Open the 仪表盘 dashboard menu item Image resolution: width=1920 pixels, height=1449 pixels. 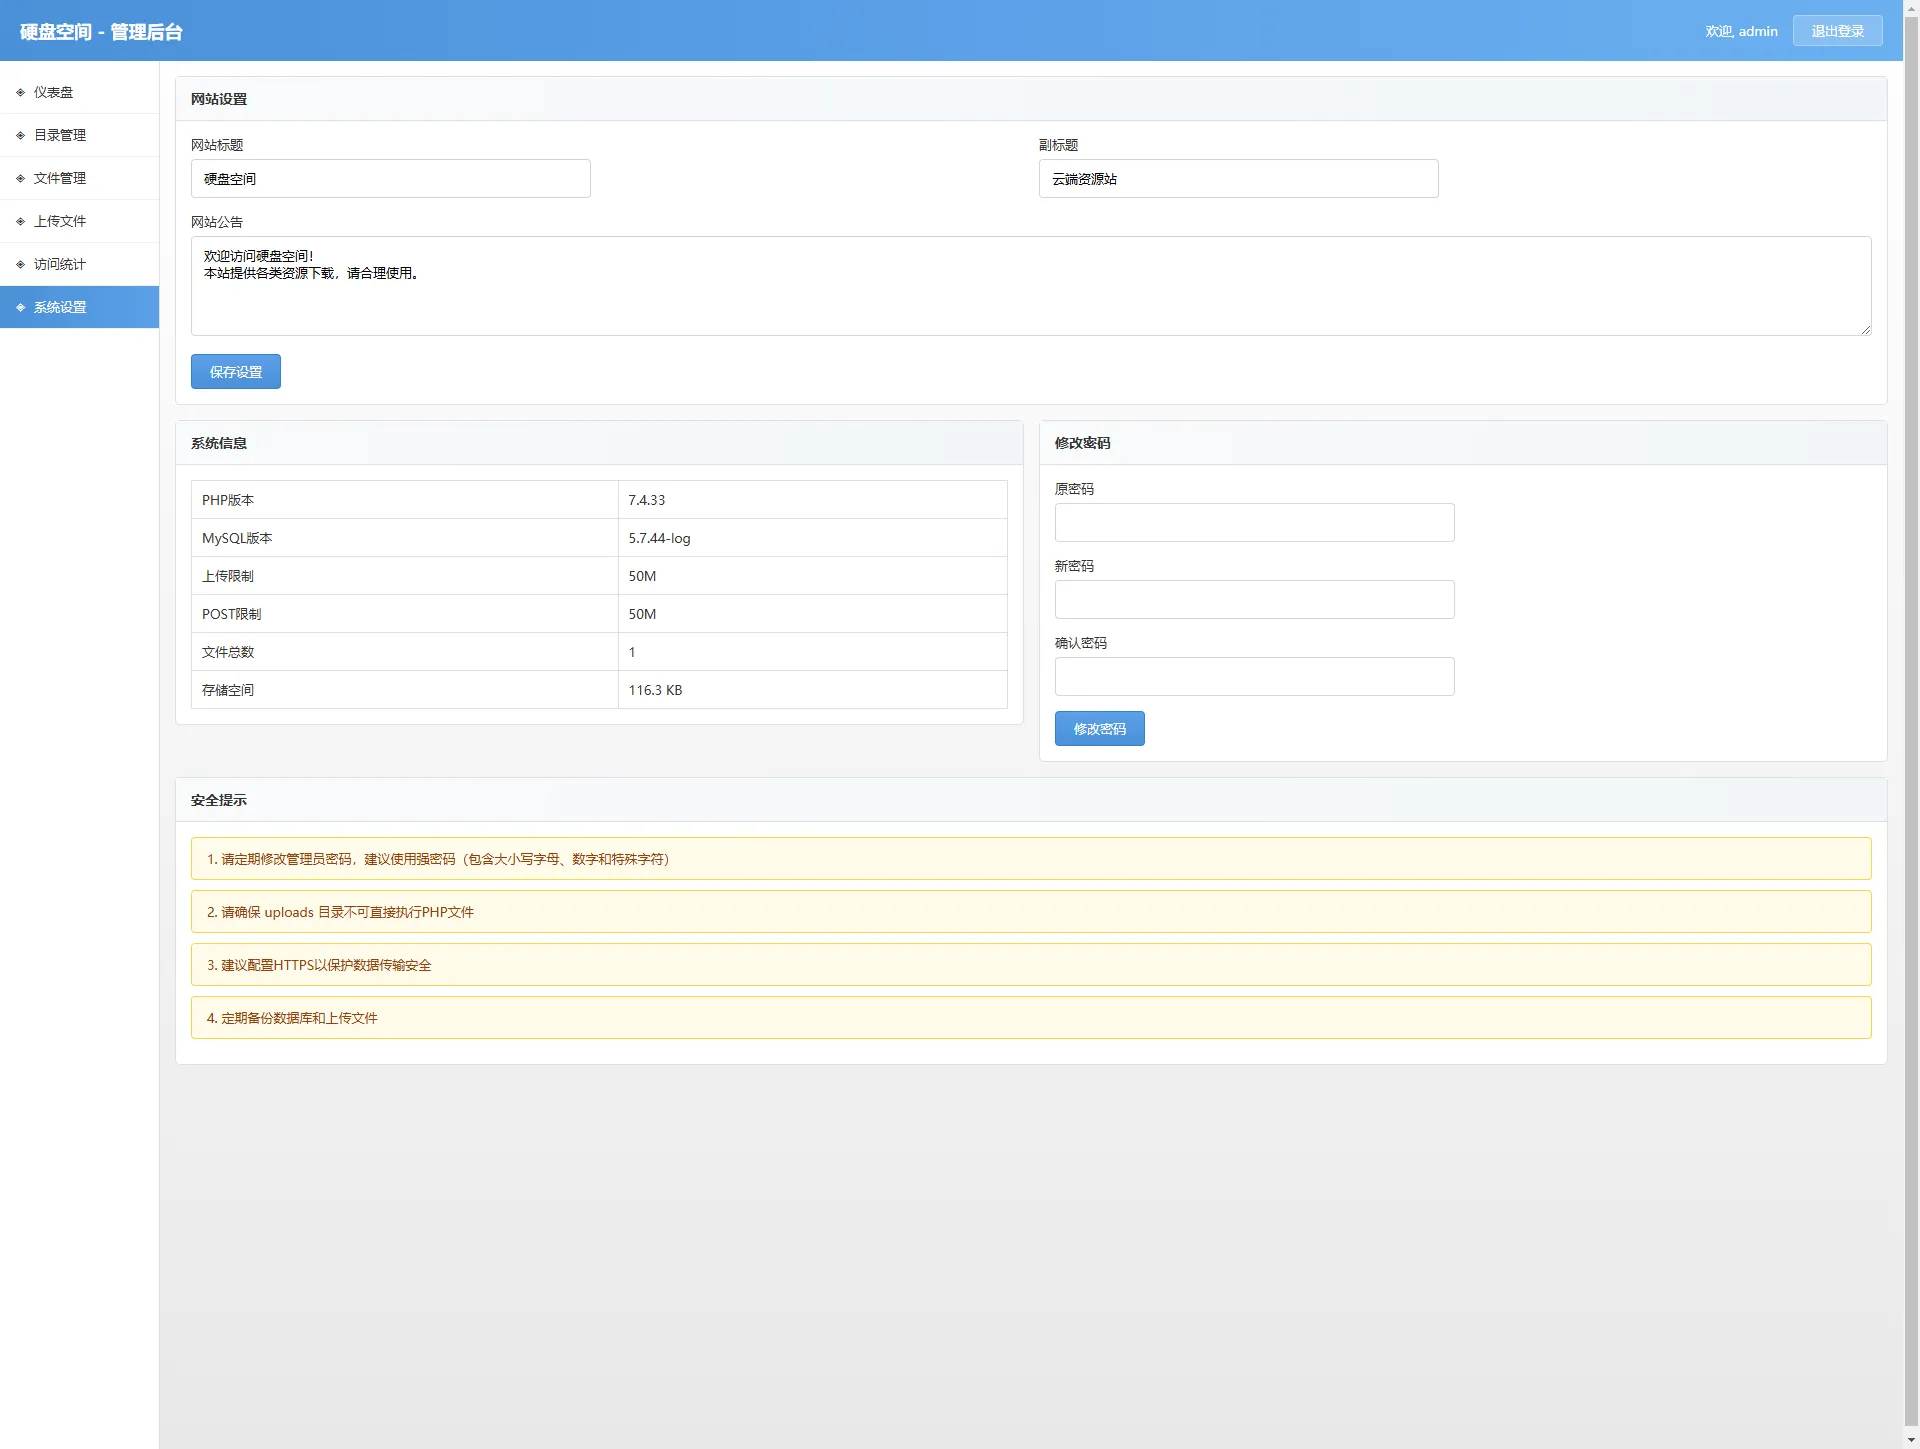[x=54, y=92]
